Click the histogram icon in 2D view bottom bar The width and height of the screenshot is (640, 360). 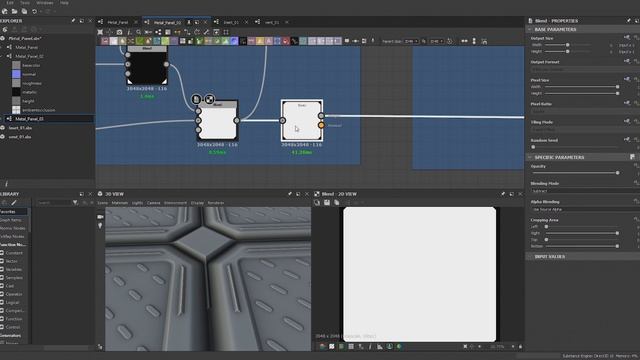point(380,347)
